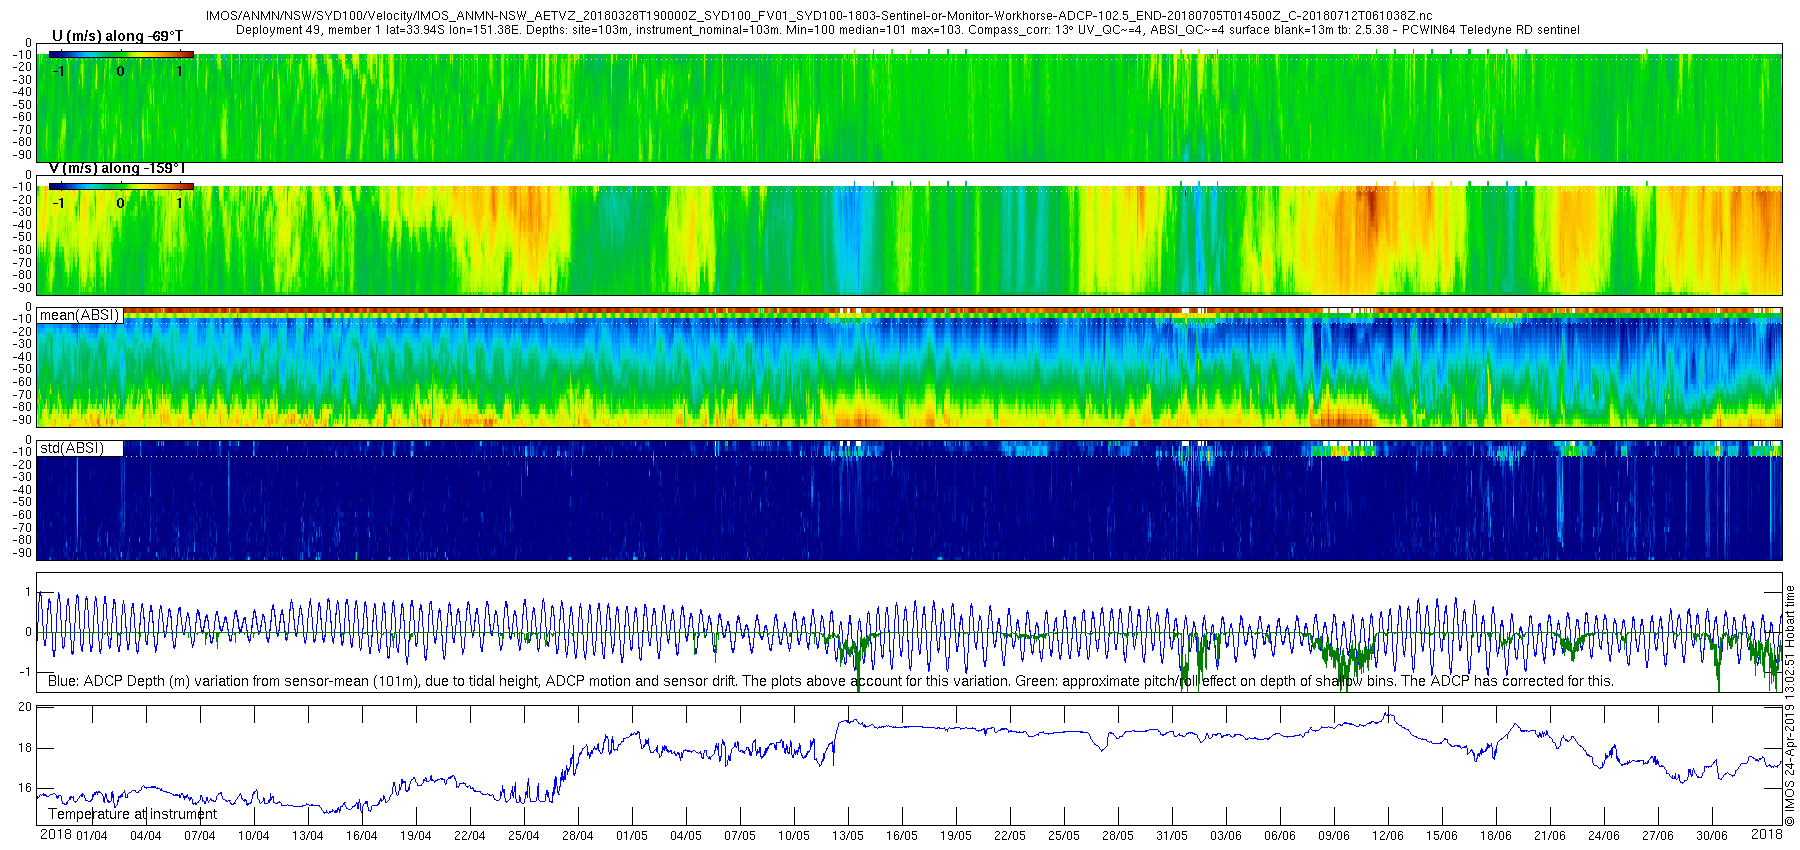
Task: Click the '07/04' date tick label
Action: [200, 836]
